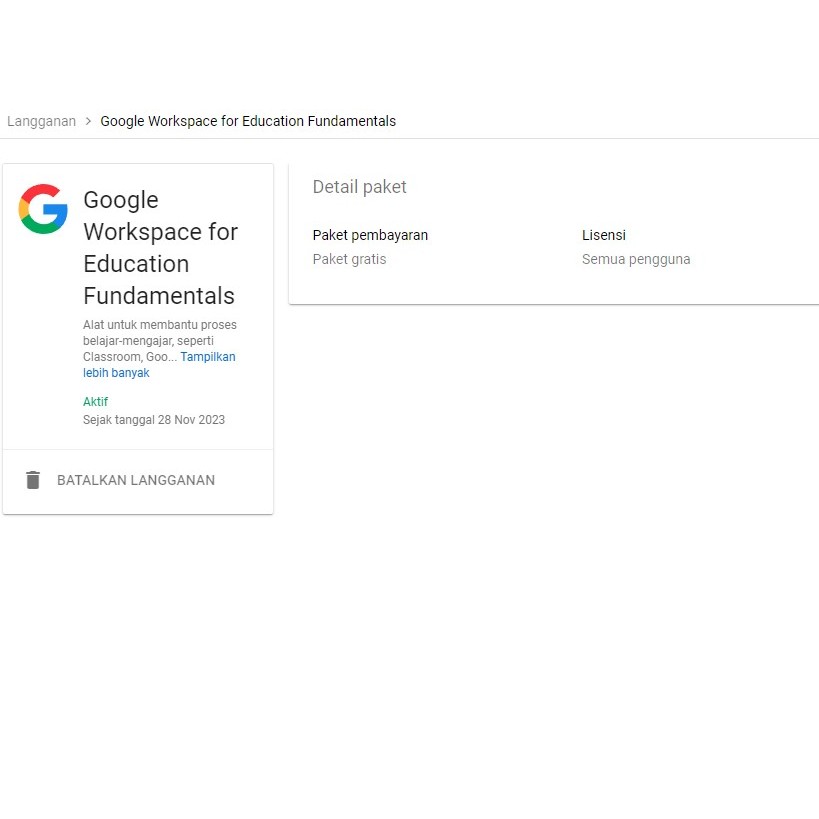The height and width of the screenshot is (819, 819).
Task: Click the "Paket gratis" value text
Action: point(349,259)
